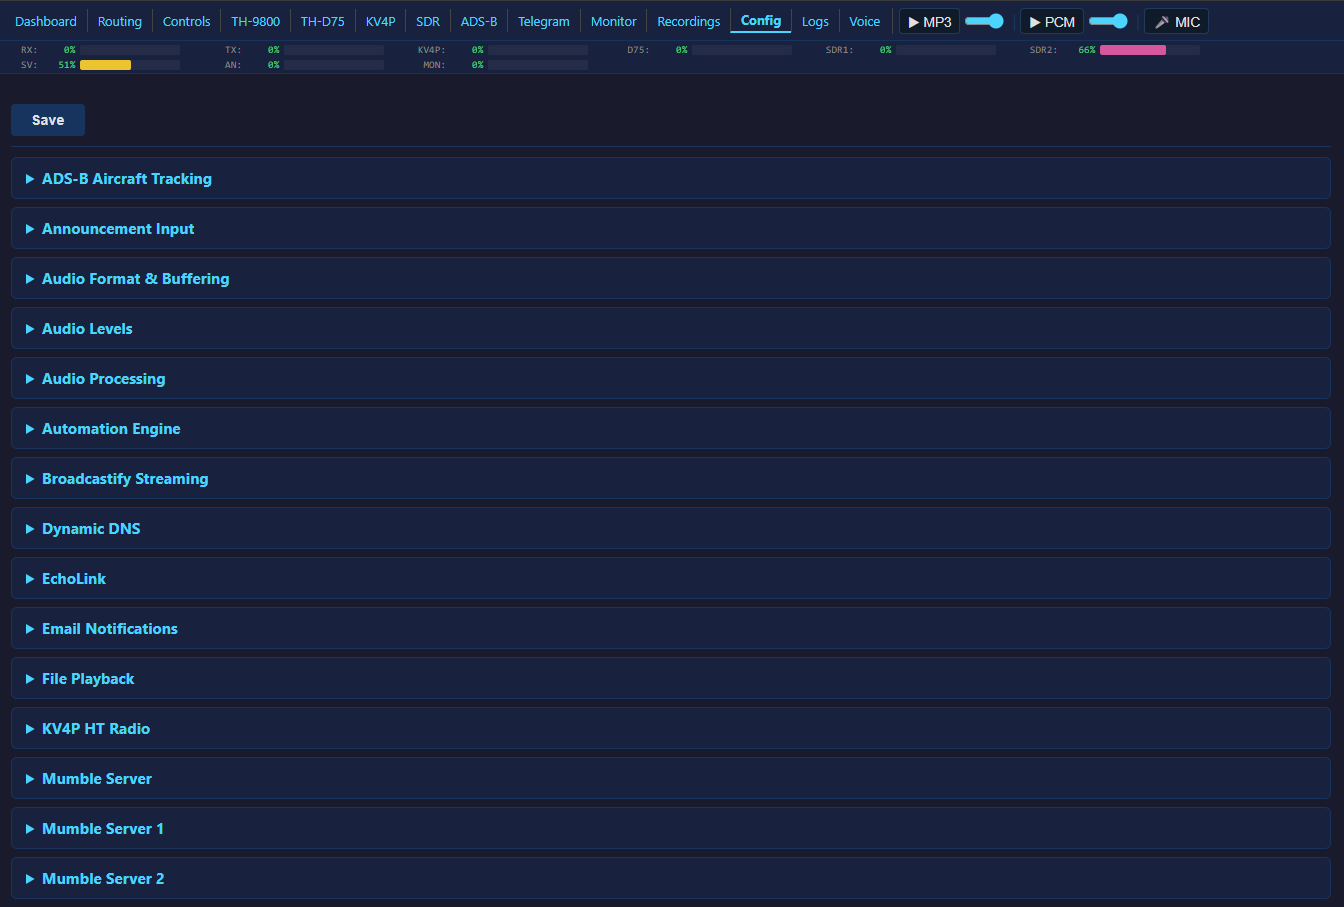This screenshot has width=1344, height=907.
Task: Open the KV4P tab
Action: [381, 21]
